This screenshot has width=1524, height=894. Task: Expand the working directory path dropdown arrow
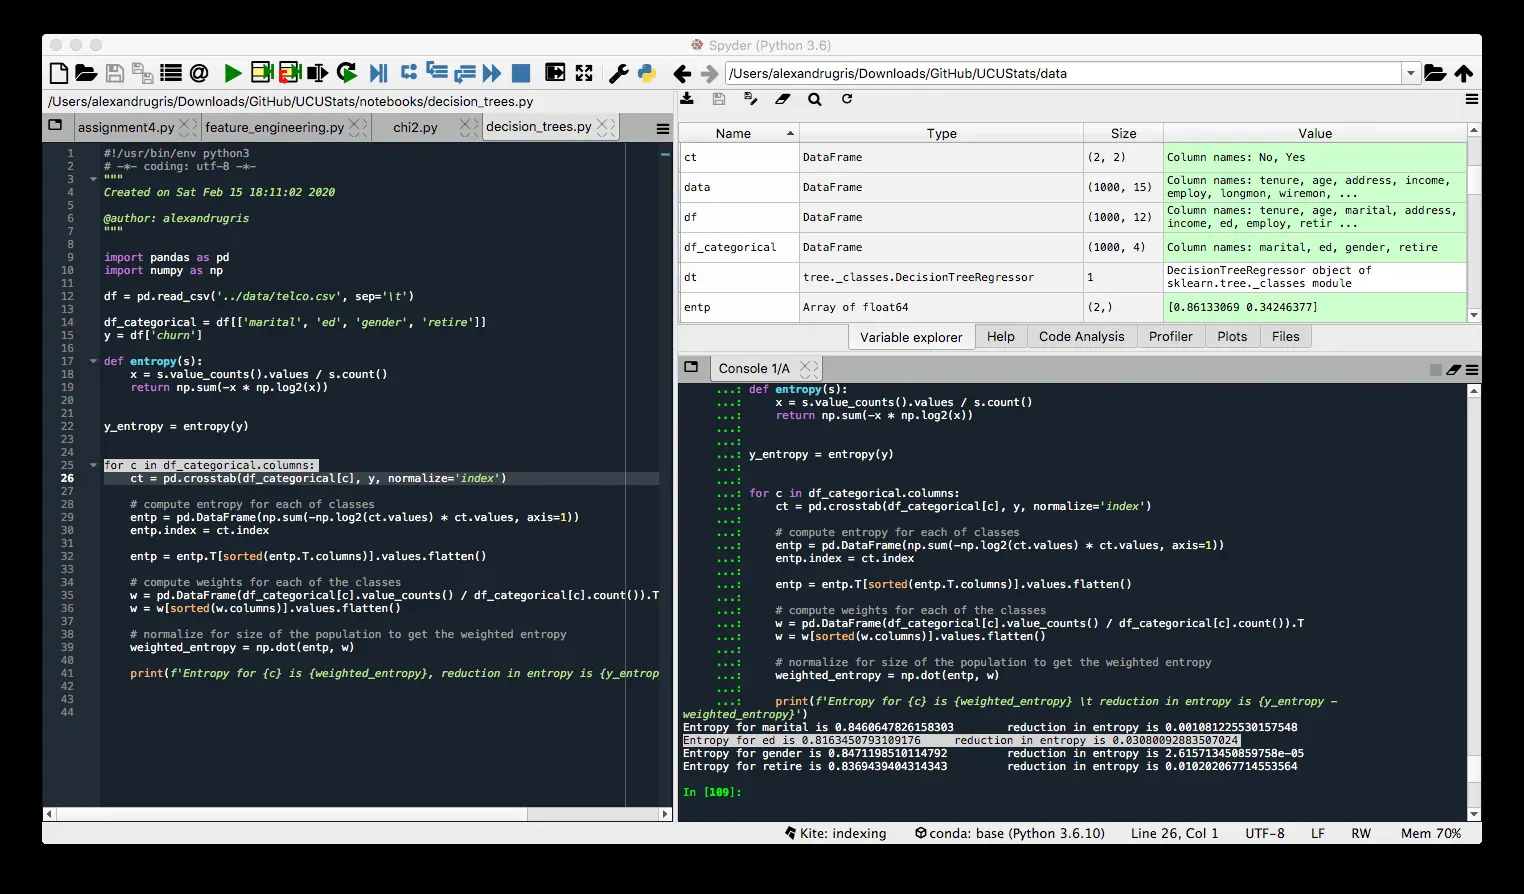point(1411,73)
